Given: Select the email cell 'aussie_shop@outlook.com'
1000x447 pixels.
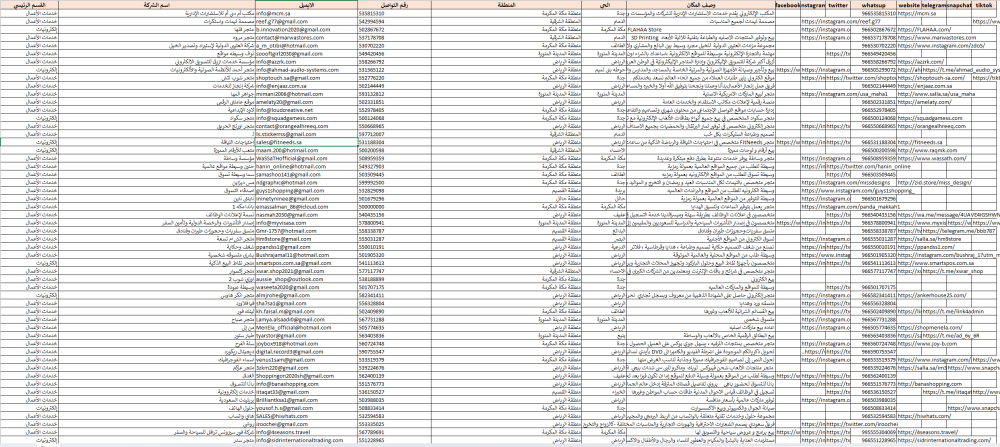Looking at the screenshot, I should tap(306, 279).
